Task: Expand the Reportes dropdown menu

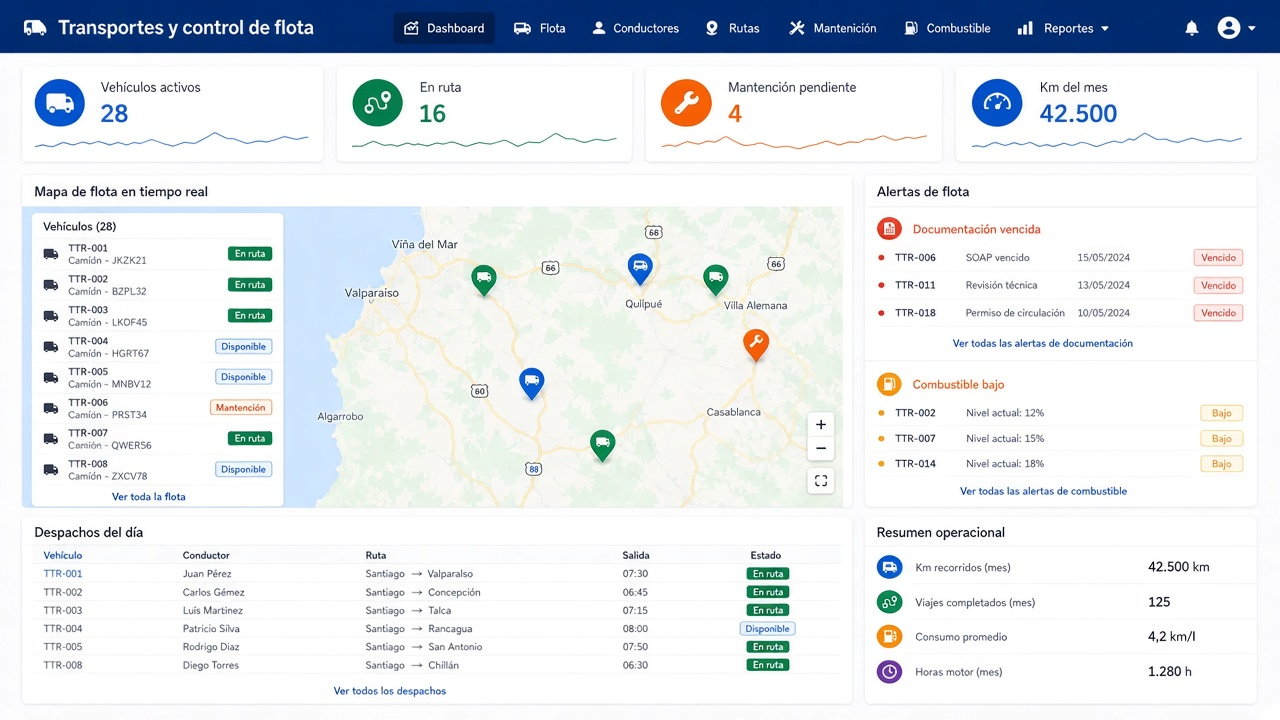Action: (x=1063, y=28)
